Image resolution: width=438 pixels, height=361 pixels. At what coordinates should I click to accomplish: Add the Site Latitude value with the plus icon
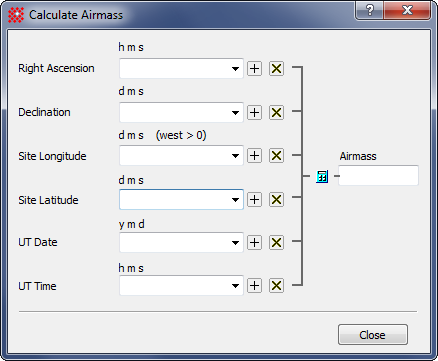click(x=254, y=200)
